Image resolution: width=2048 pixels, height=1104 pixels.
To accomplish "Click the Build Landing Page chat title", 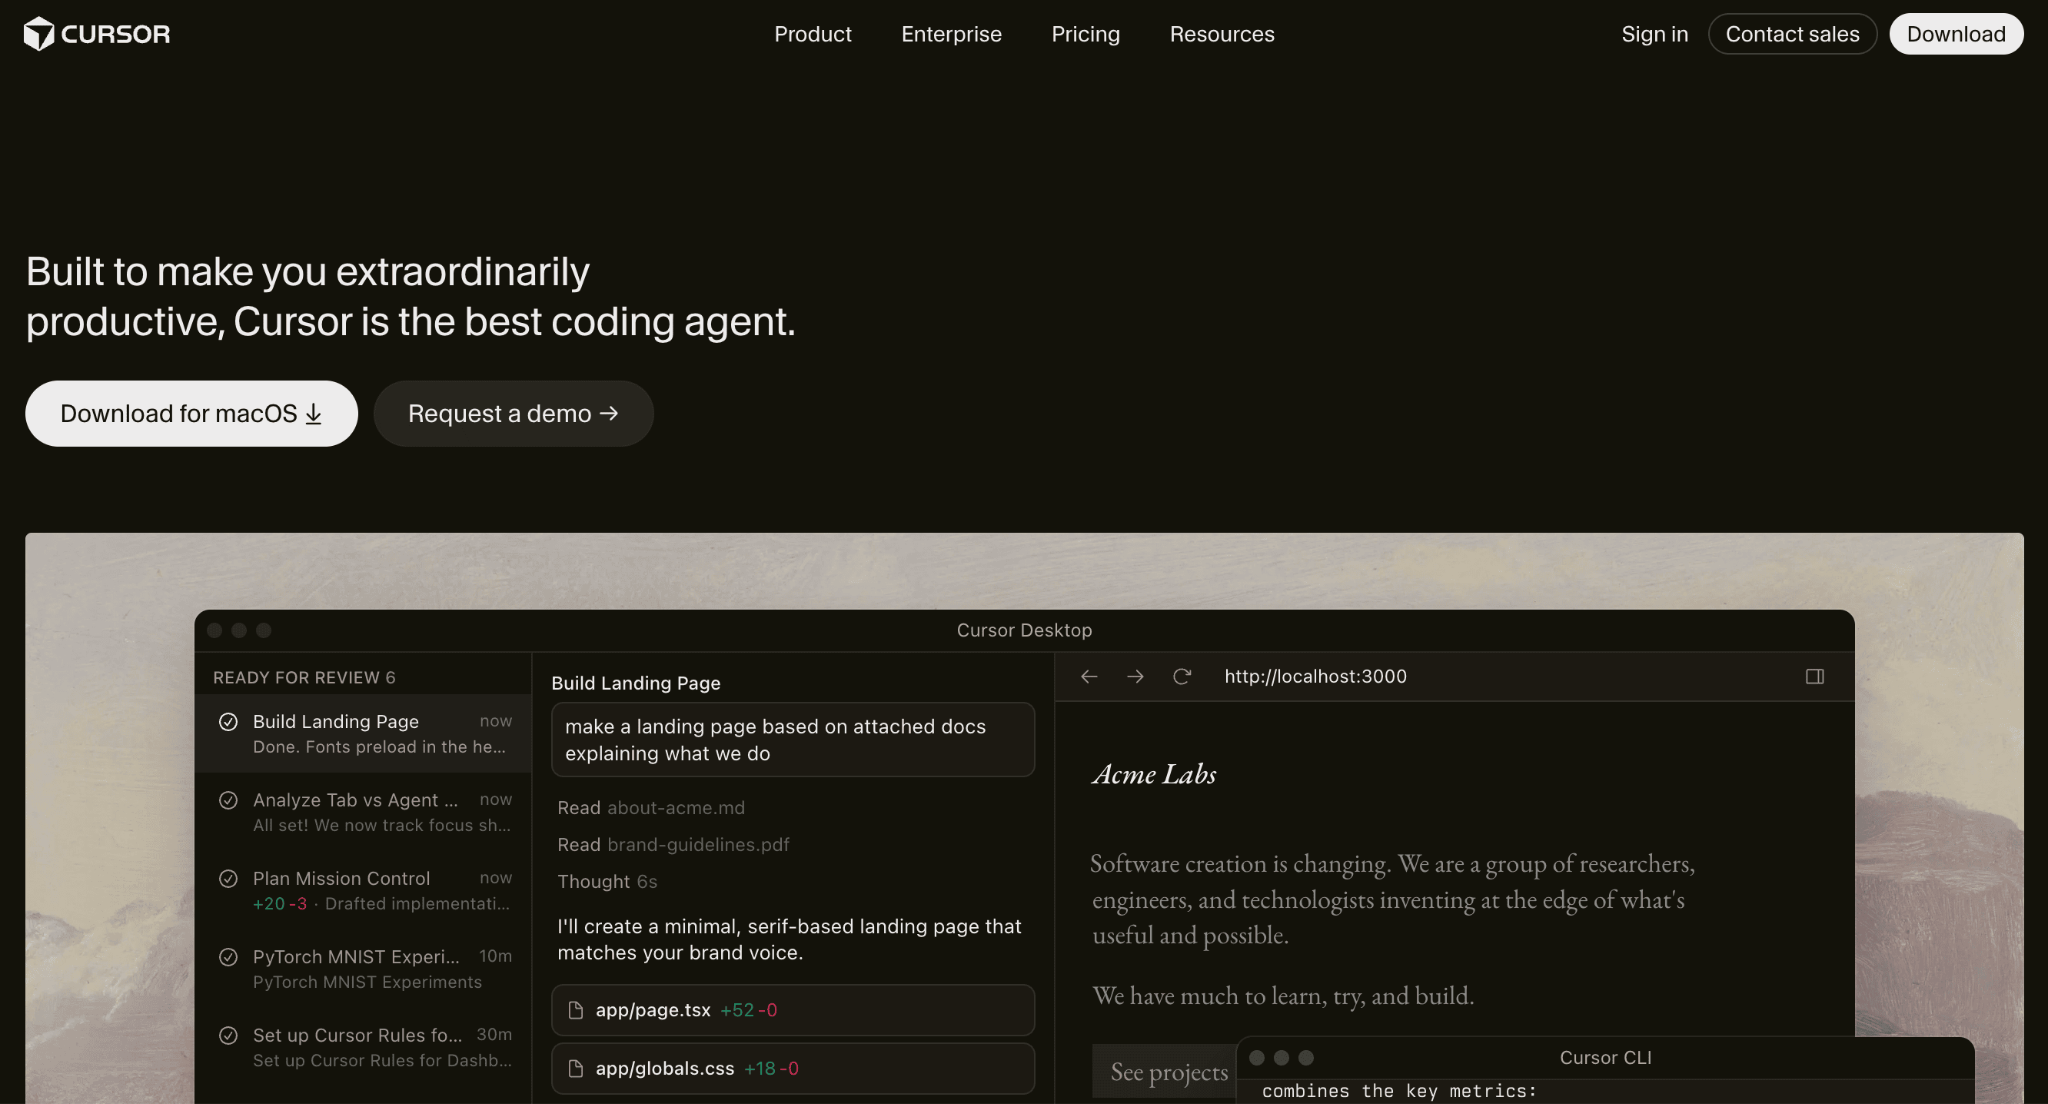I will tap(636, 684).
